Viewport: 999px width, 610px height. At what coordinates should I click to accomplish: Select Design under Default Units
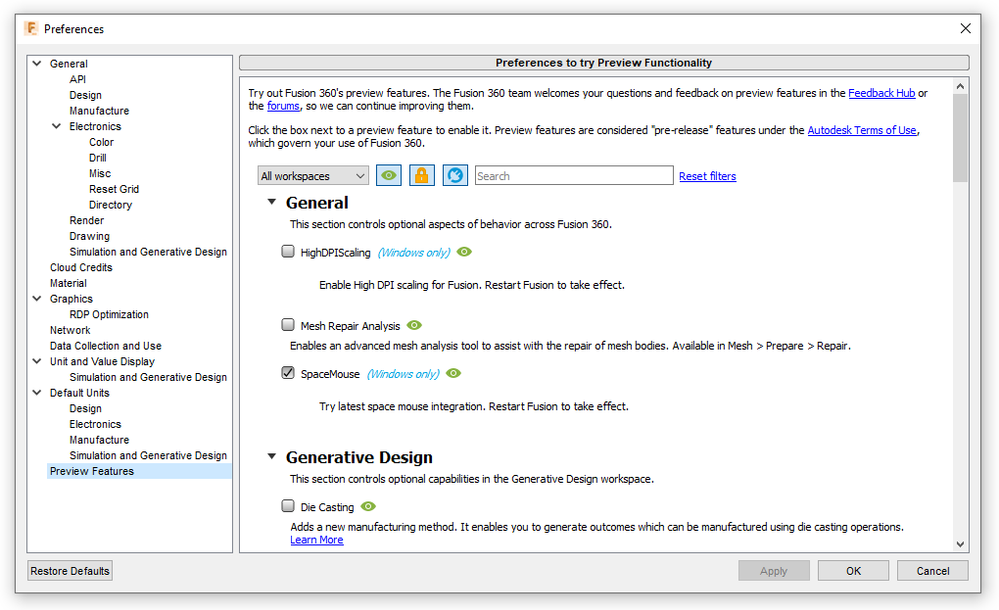click(85, 409)
